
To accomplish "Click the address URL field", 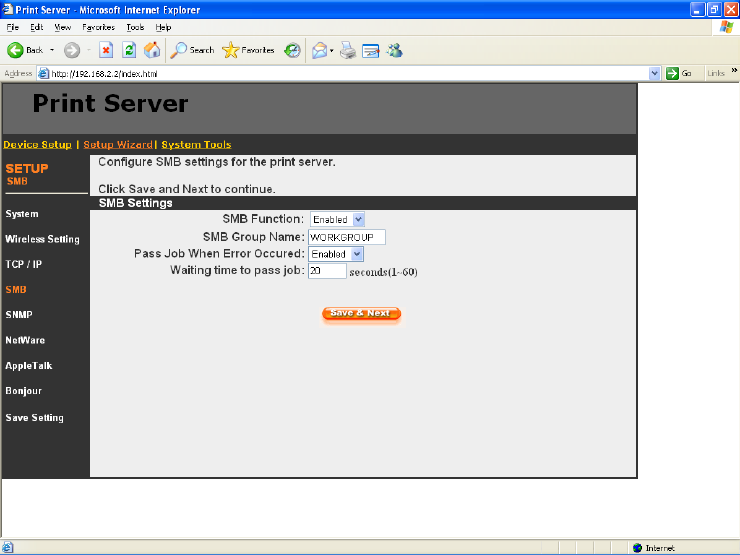I will coord(348,74).
